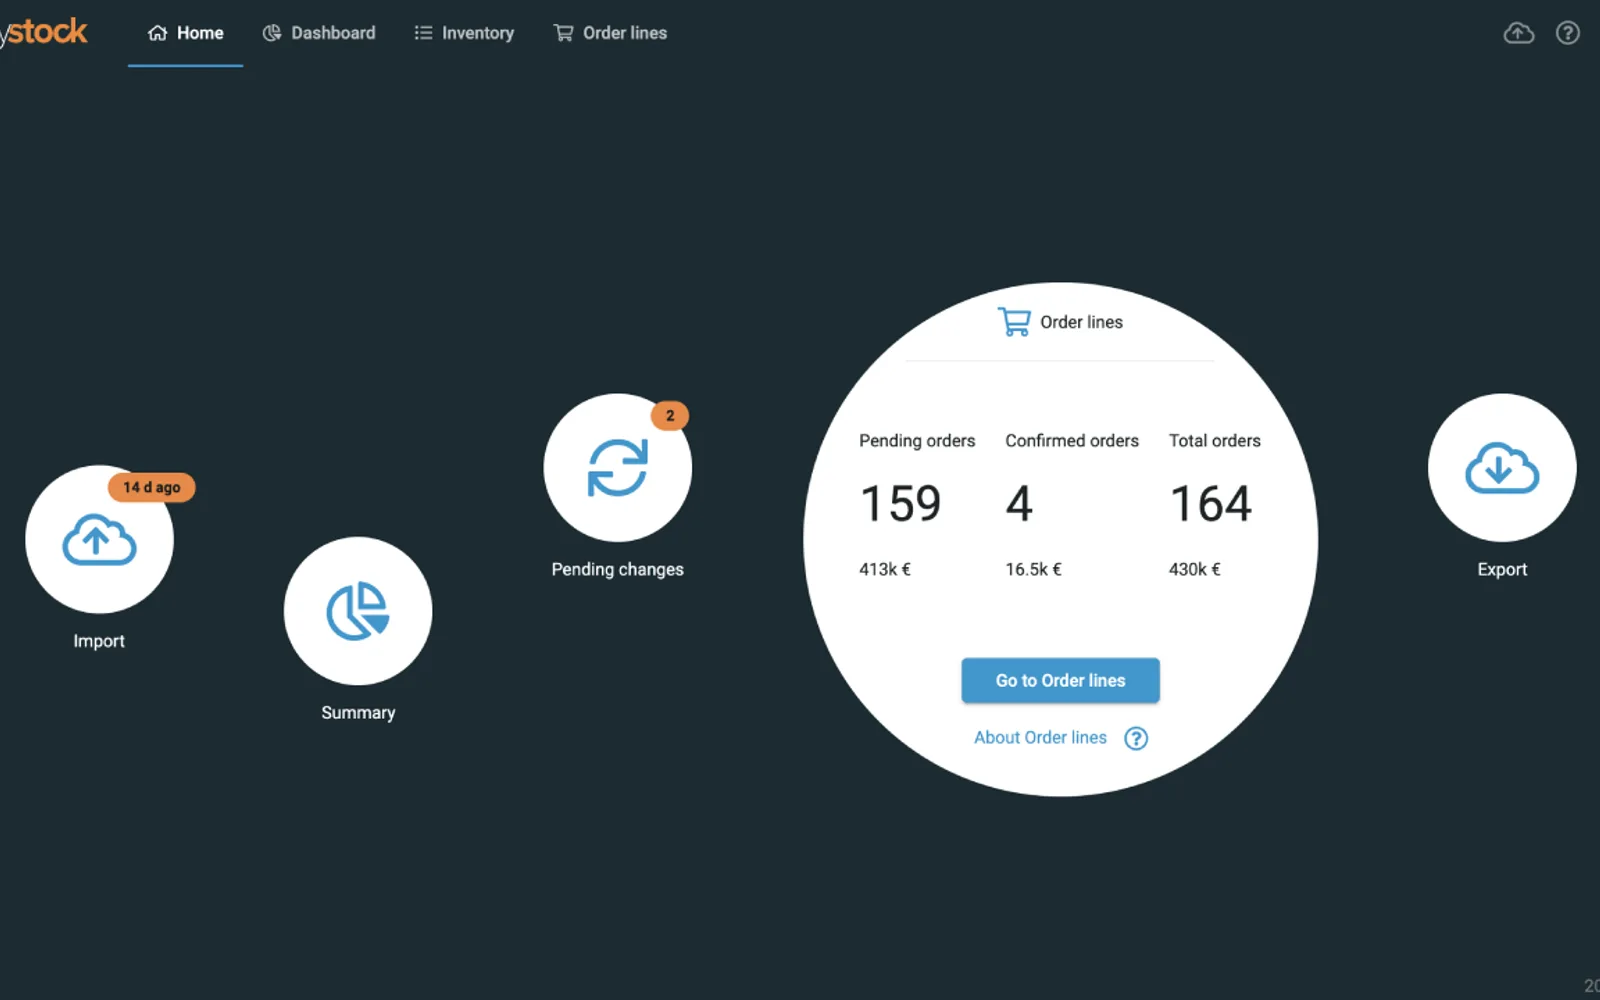The width and height of the screenshot is (1600, 1000).
Task: Click help icon beside About Order lines
Action: point(1136,738)
